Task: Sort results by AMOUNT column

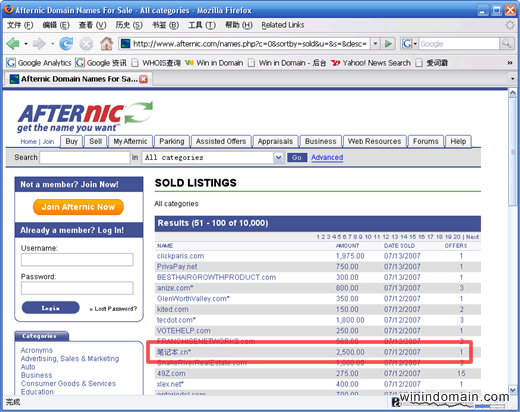Action: [x=348, y=246]
